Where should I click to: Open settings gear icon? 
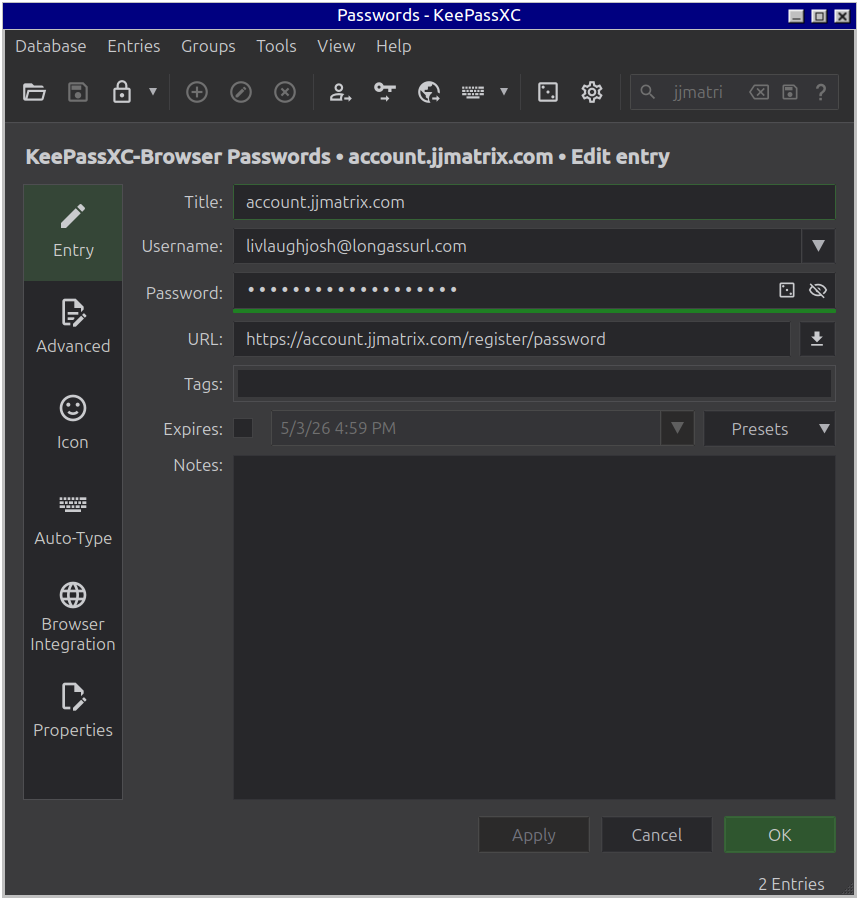tap(592, 92)
